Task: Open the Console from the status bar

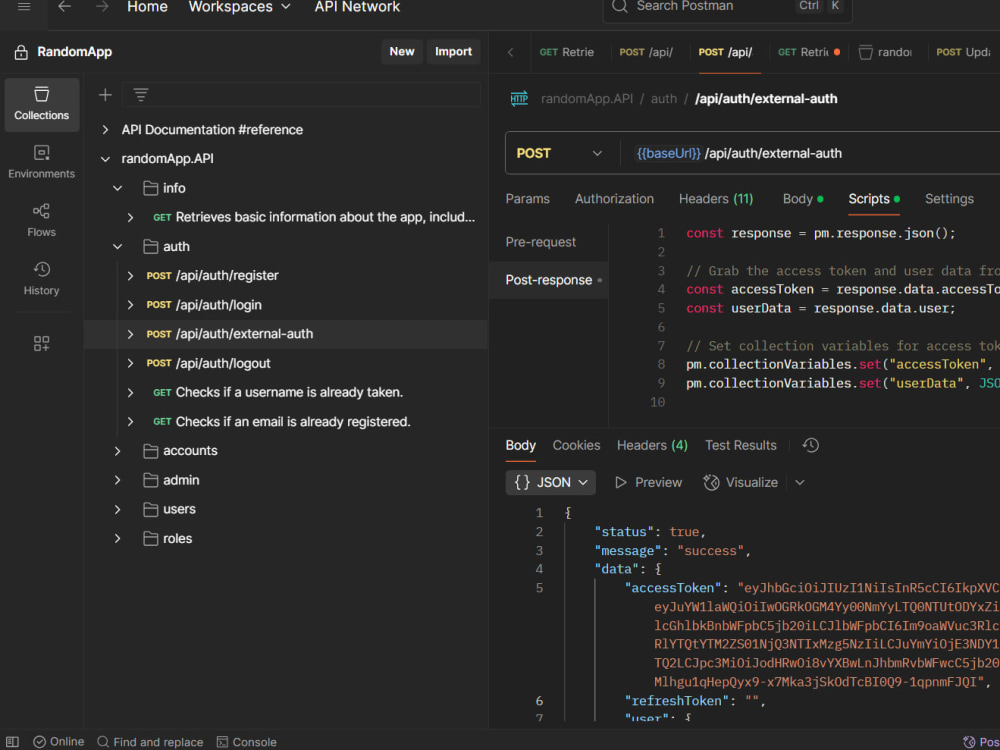Action: 246,742
